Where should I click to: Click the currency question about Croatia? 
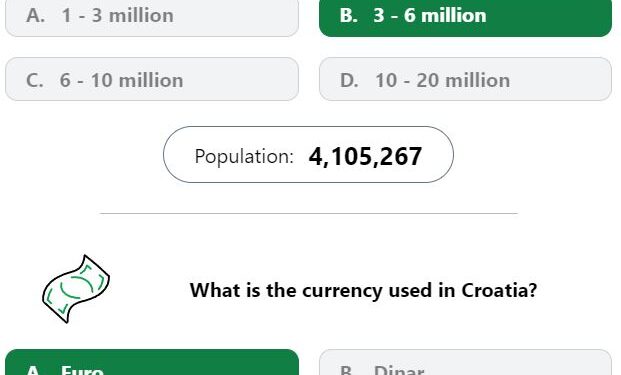click(x=363, y=290)
